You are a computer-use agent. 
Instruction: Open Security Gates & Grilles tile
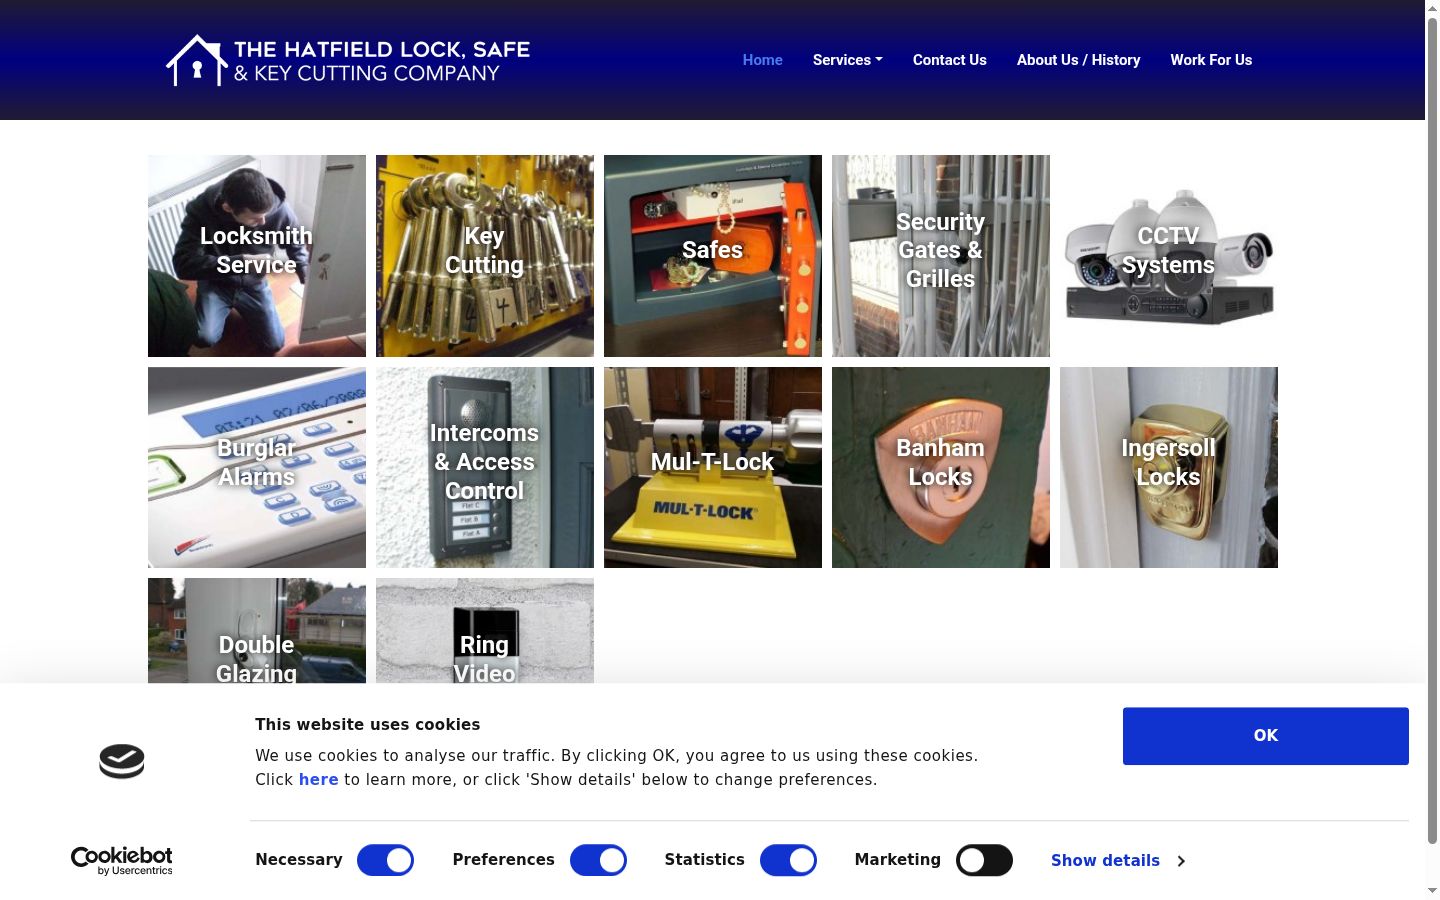click(941, 256)
